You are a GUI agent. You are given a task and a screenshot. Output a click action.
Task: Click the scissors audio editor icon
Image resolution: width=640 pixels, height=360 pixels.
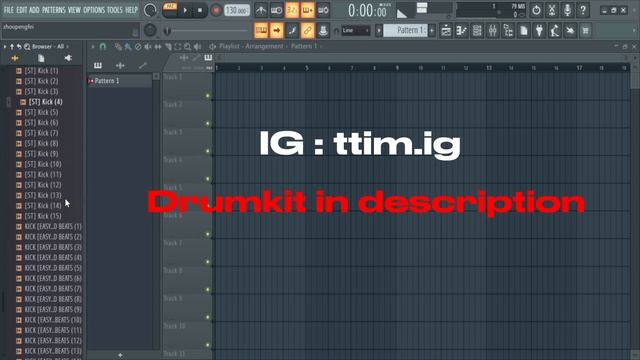pos(552,10)
